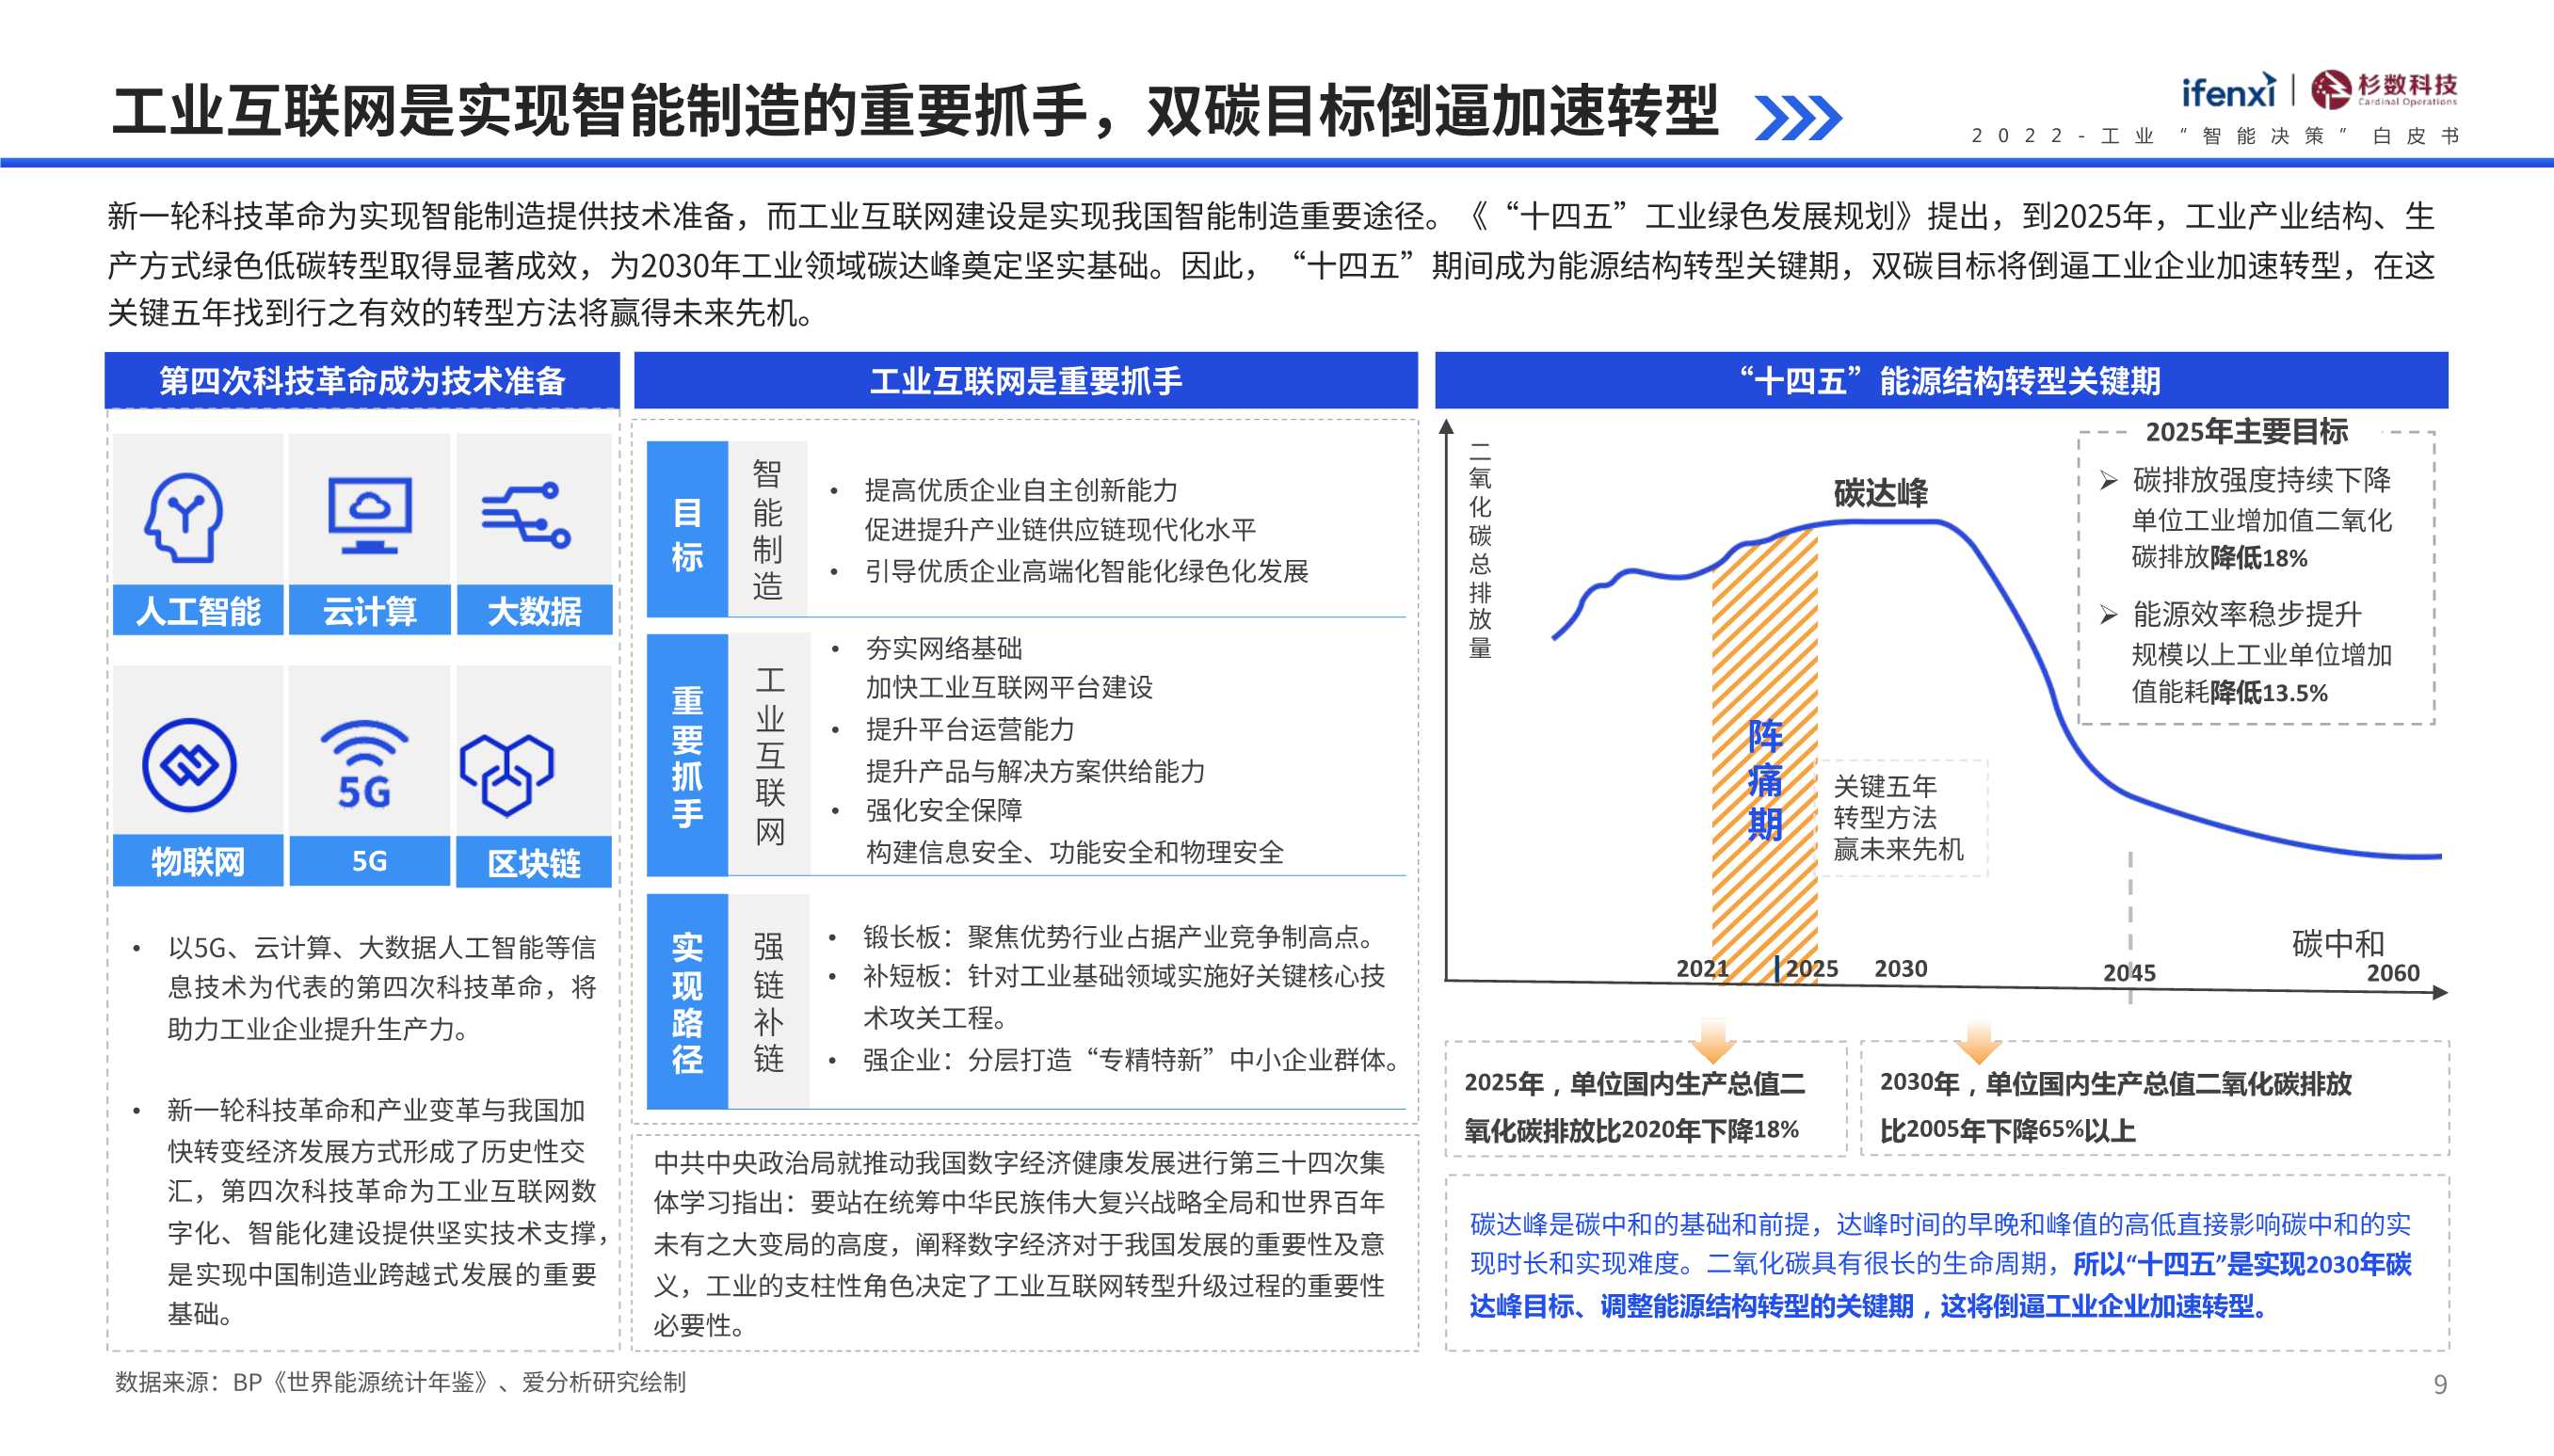Click 补短板 bullet text
2554x1456 pixels.
pyautogui.click(x=1124, y=996)
